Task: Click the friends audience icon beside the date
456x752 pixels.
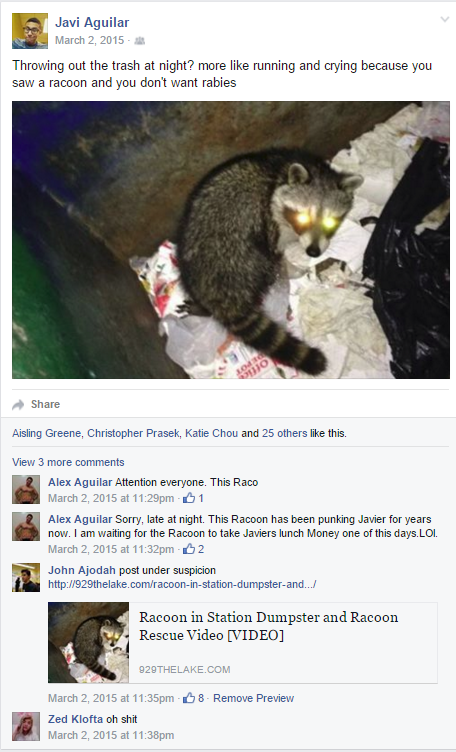Action: 140,41
